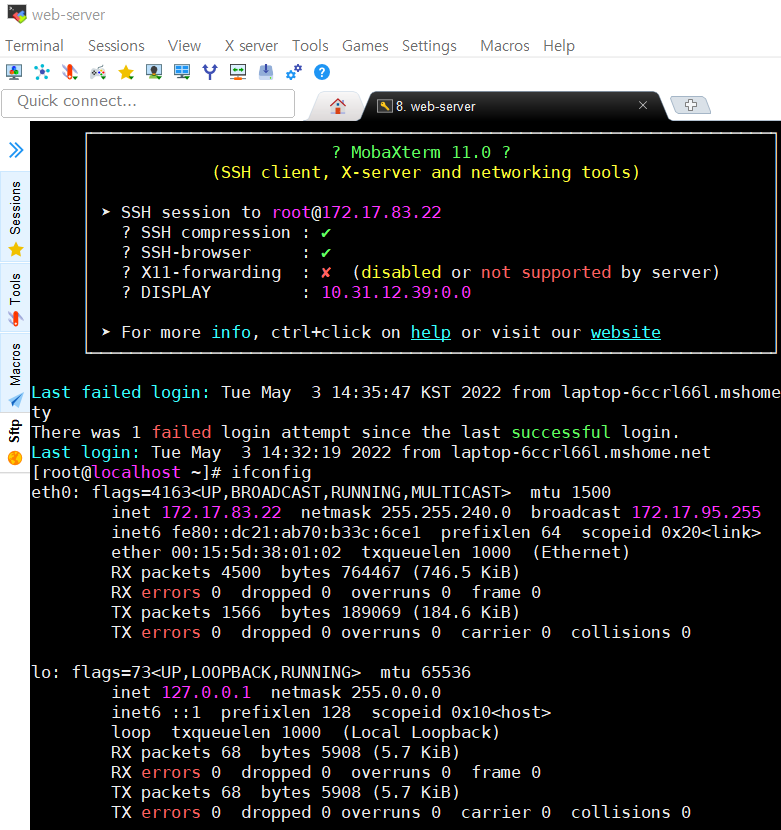The height and width of the screenshot is (830, 781).
Task: Open a new Session from the toolbar
Action: (14, 71)
